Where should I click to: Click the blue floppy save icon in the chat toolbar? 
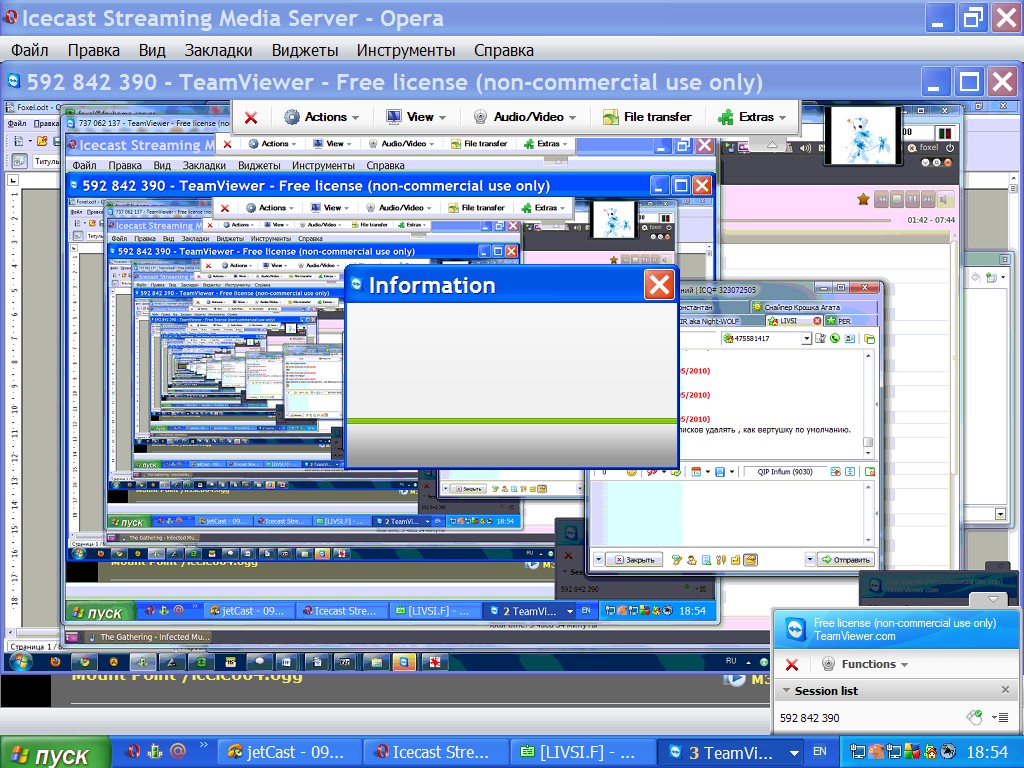[720, 472]
